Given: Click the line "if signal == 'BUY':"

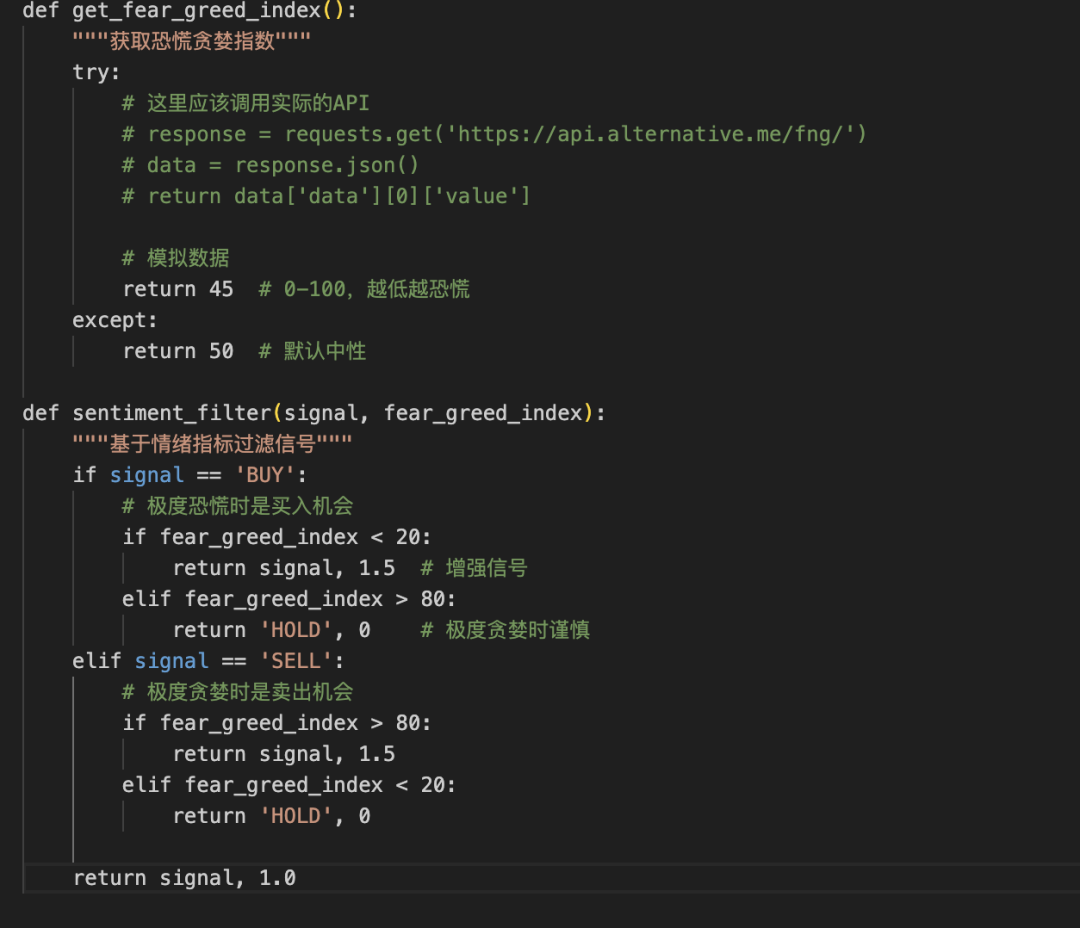Looking at the screenshot, I should (189, 475).
